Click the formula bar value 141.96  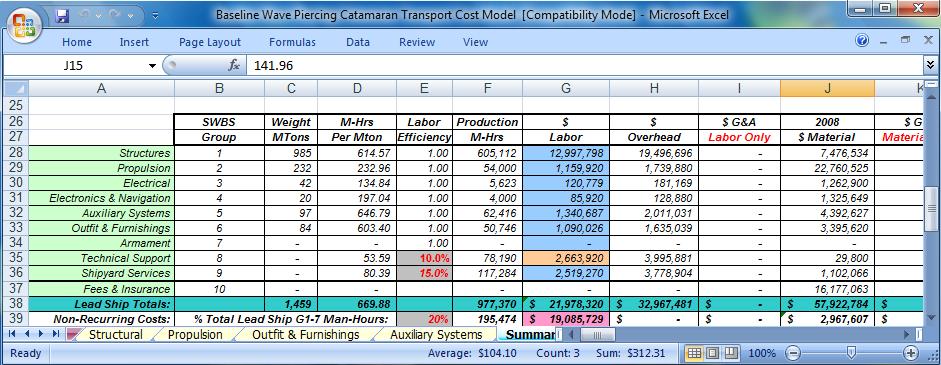(x=274, y=65)
